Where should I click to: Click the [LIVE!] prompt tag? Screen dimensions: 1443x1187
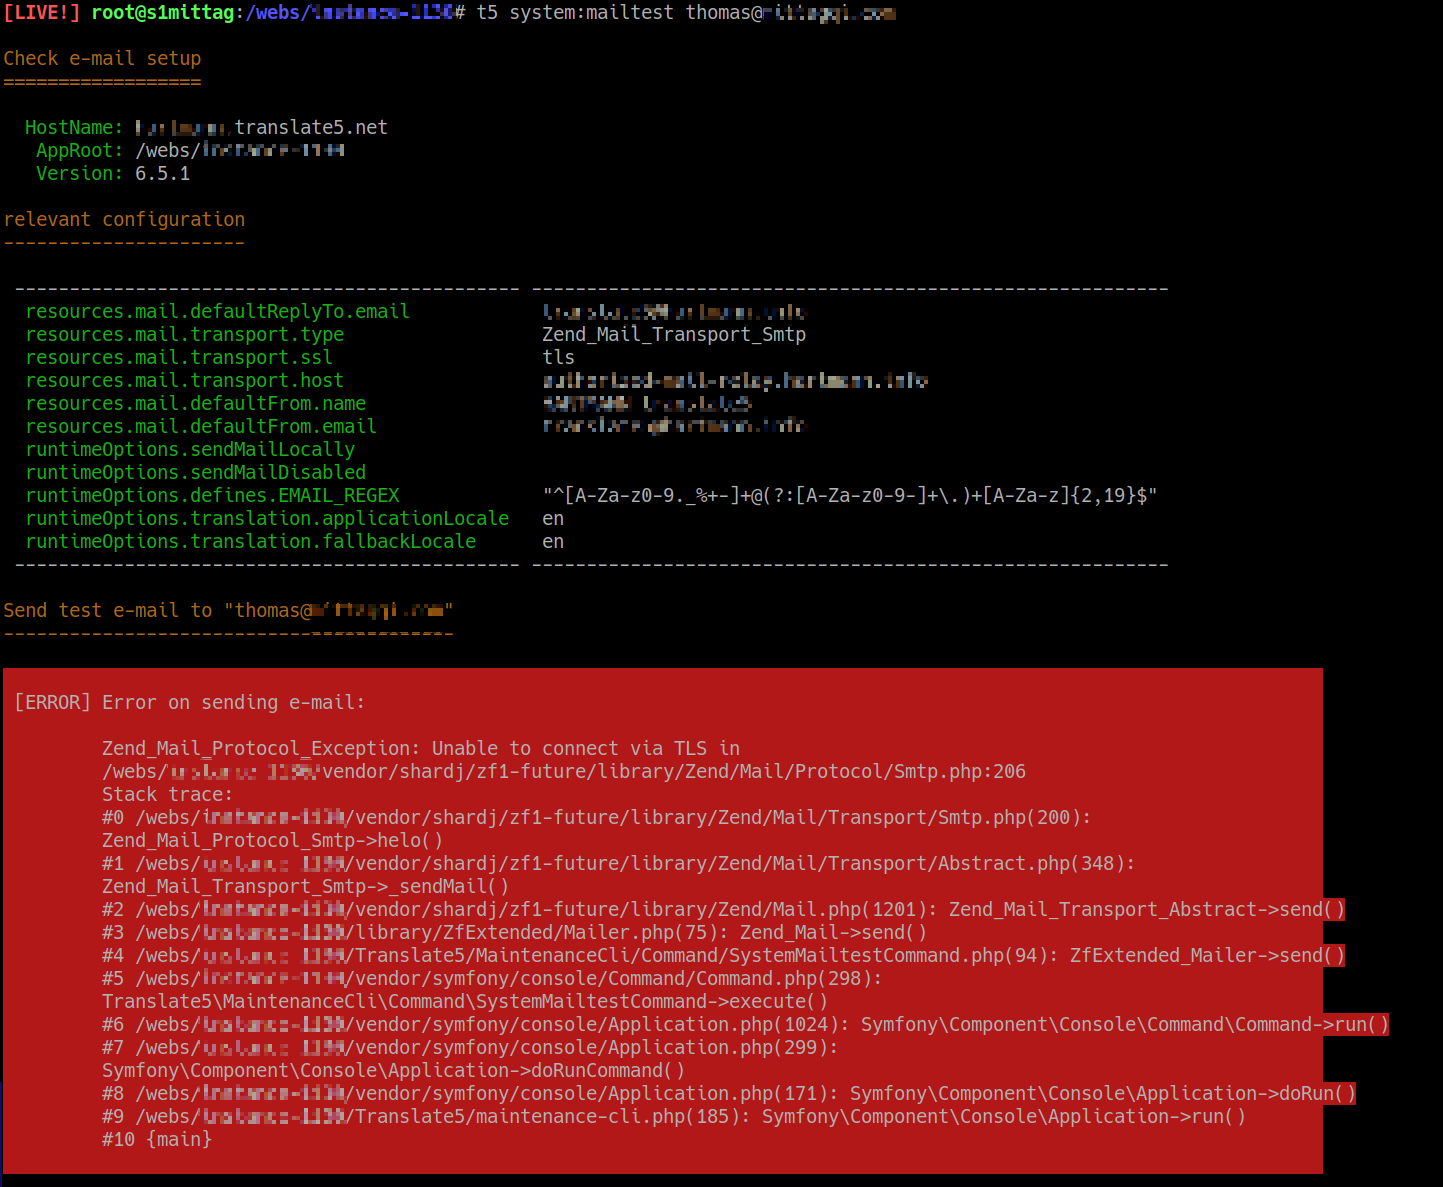coord(42,13)
